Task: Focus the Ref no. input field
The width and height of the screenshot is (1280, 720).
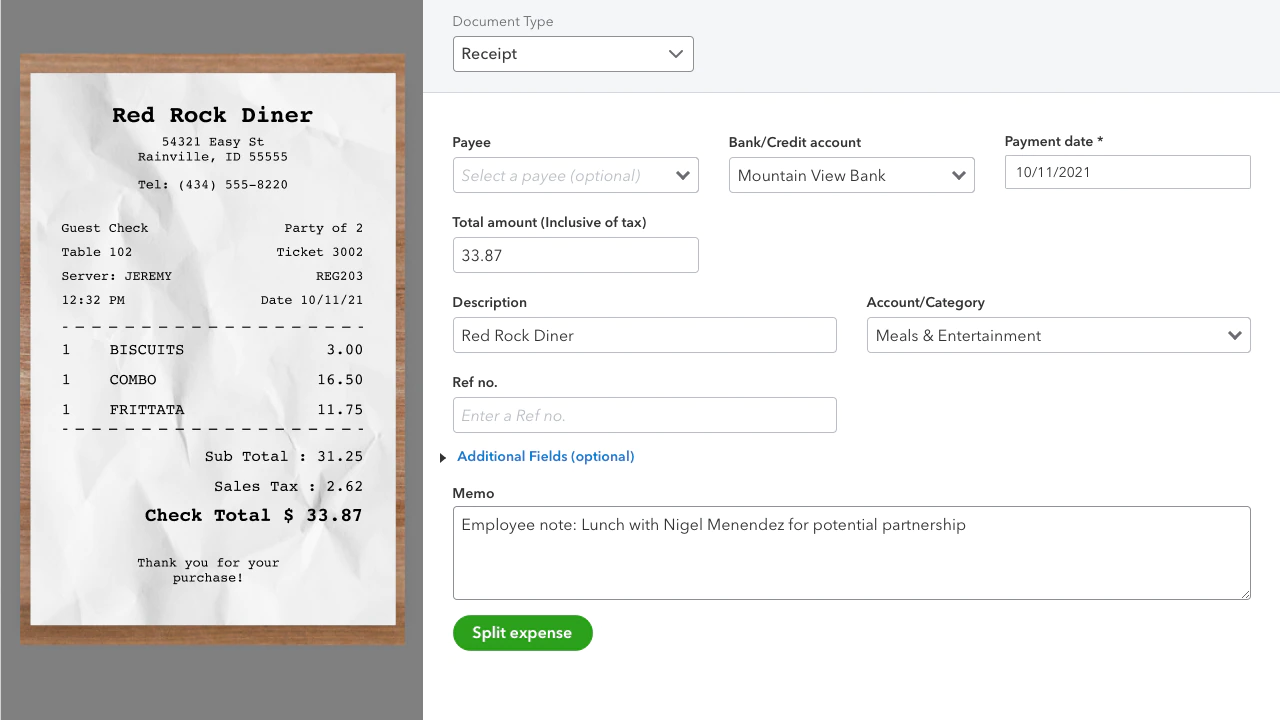Action: [x=644, y=416]
